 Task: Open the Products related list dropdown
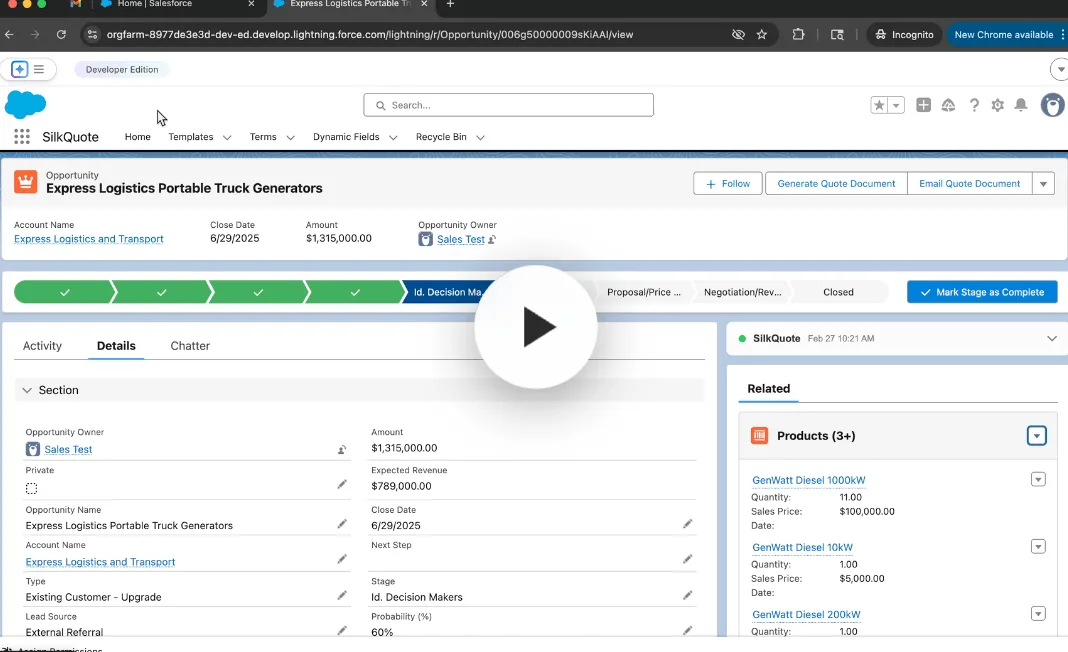pyautogui.click(x=1037, y=435)
